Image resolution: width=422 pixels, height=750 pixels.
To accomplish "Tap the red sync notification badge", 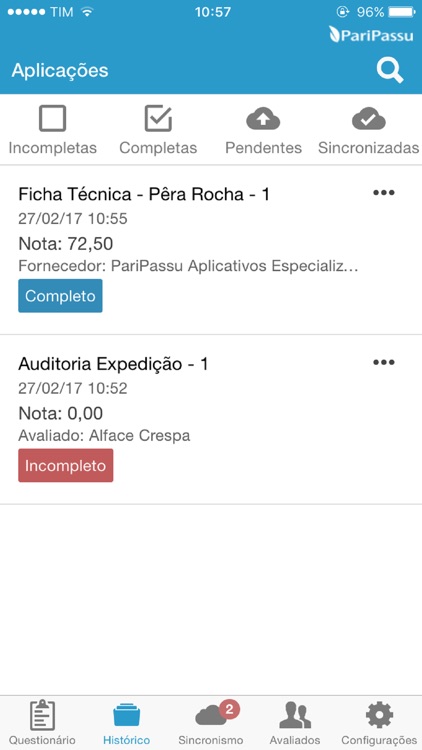I will [x=229, y=709].
